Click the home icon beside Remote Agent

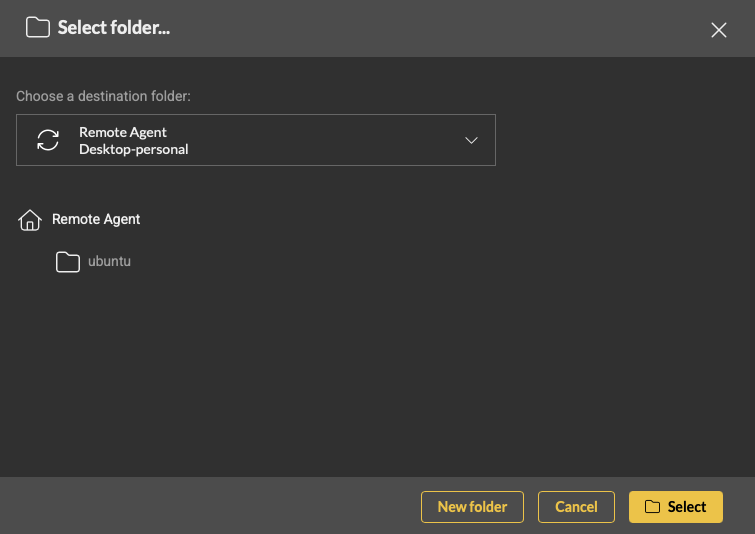30,220
